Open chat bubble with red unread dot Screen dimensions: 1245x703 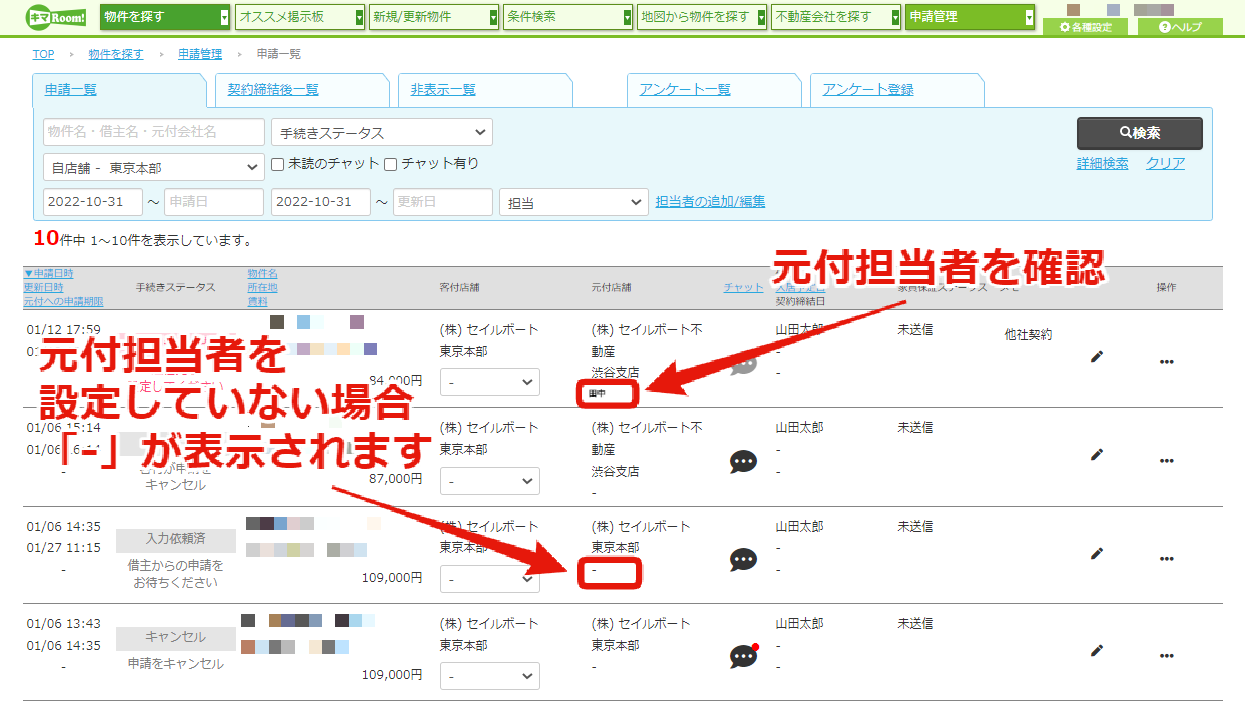pos(744,656)
